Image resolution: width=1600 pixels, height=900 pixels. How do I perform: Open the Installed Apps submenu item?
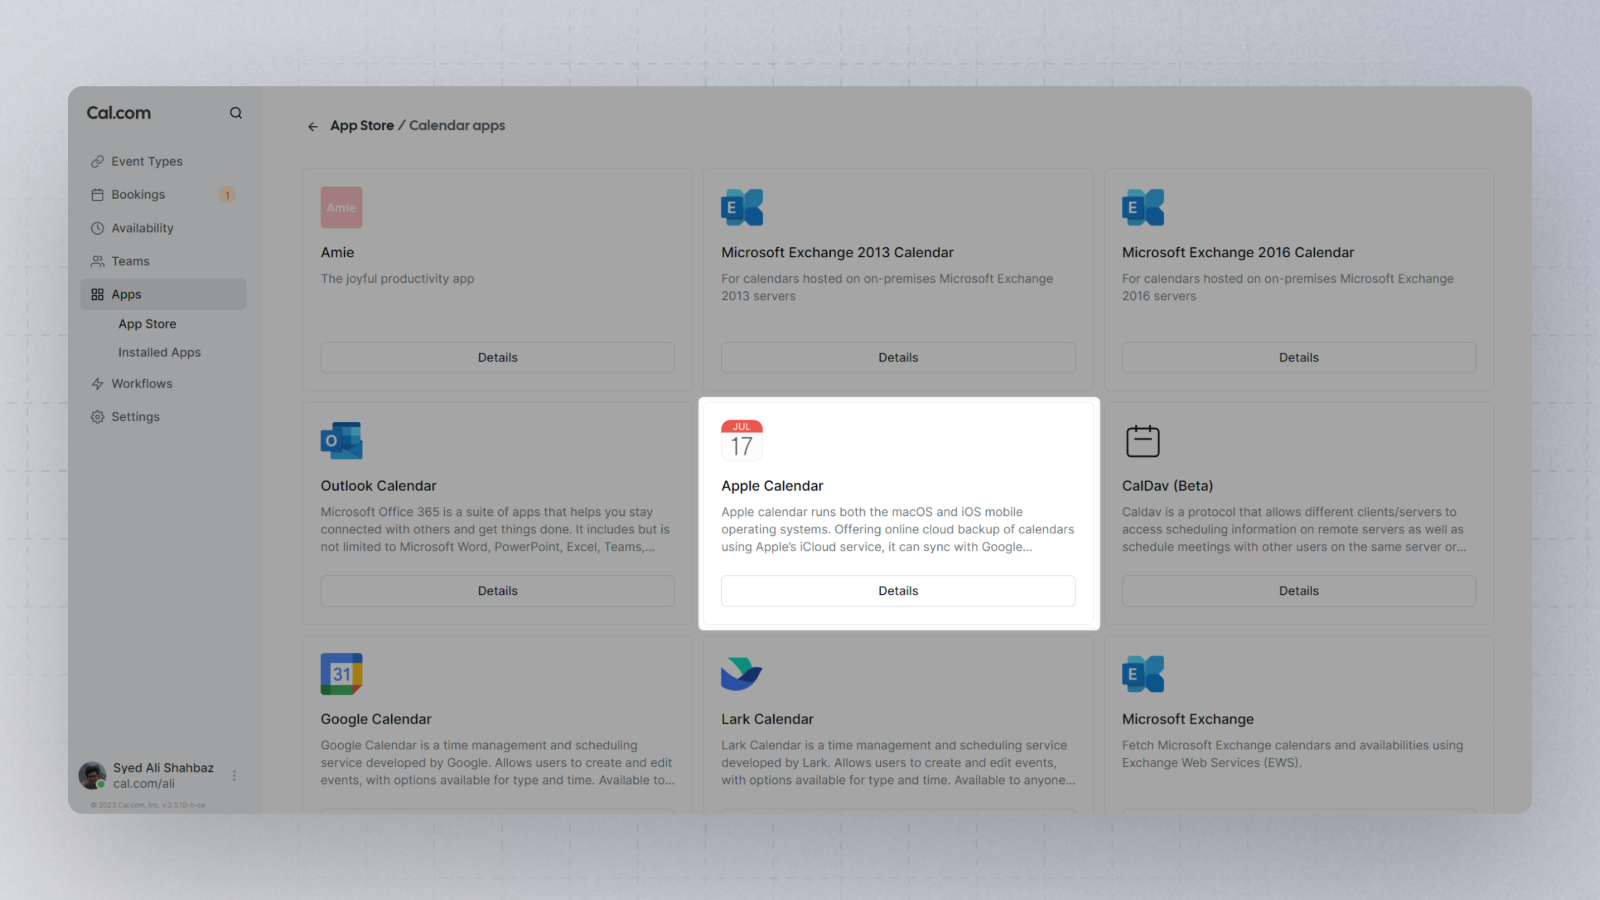[160, 352]
